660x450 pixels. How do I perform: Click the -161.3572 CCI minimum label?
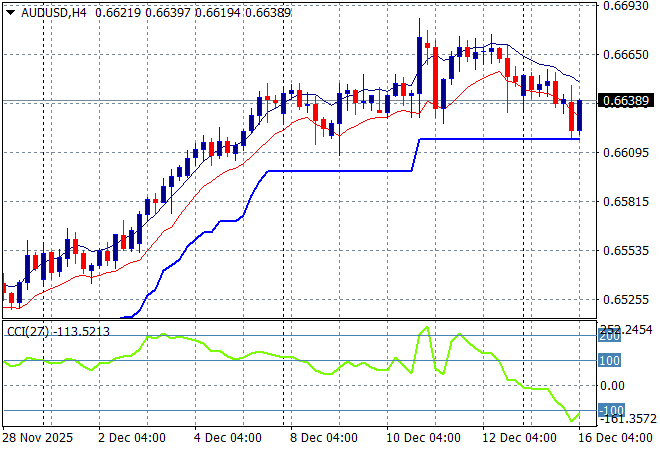pyautogui.click(x=628, y=419)
